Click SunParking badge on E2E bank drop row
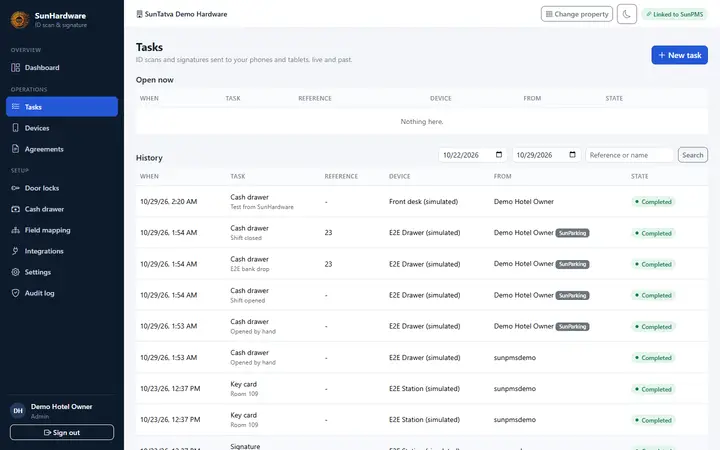Viewport: 720px width, 450px height. pyautogui.click(x=572, y=264)
